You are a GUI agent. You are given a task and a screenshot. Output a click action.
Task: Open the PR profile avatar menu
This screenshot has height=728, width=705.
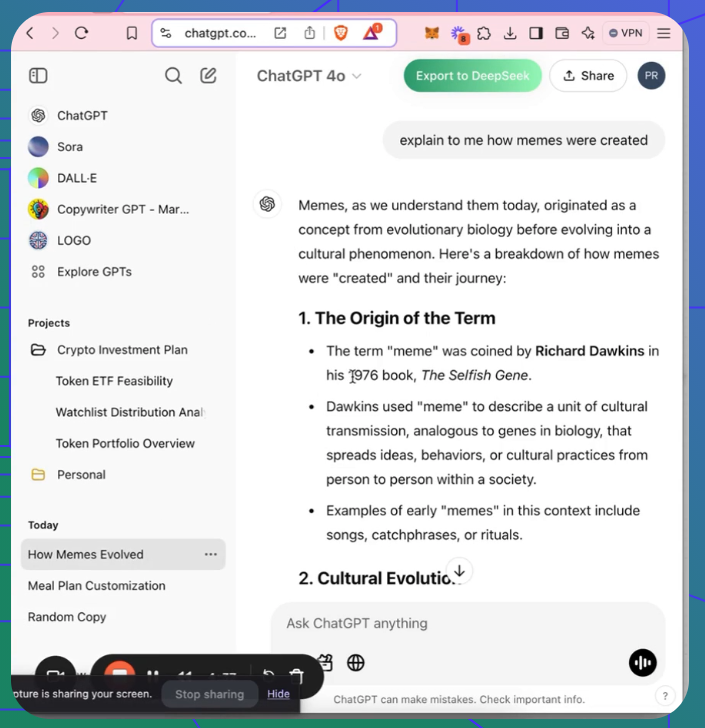coord(651,76)
